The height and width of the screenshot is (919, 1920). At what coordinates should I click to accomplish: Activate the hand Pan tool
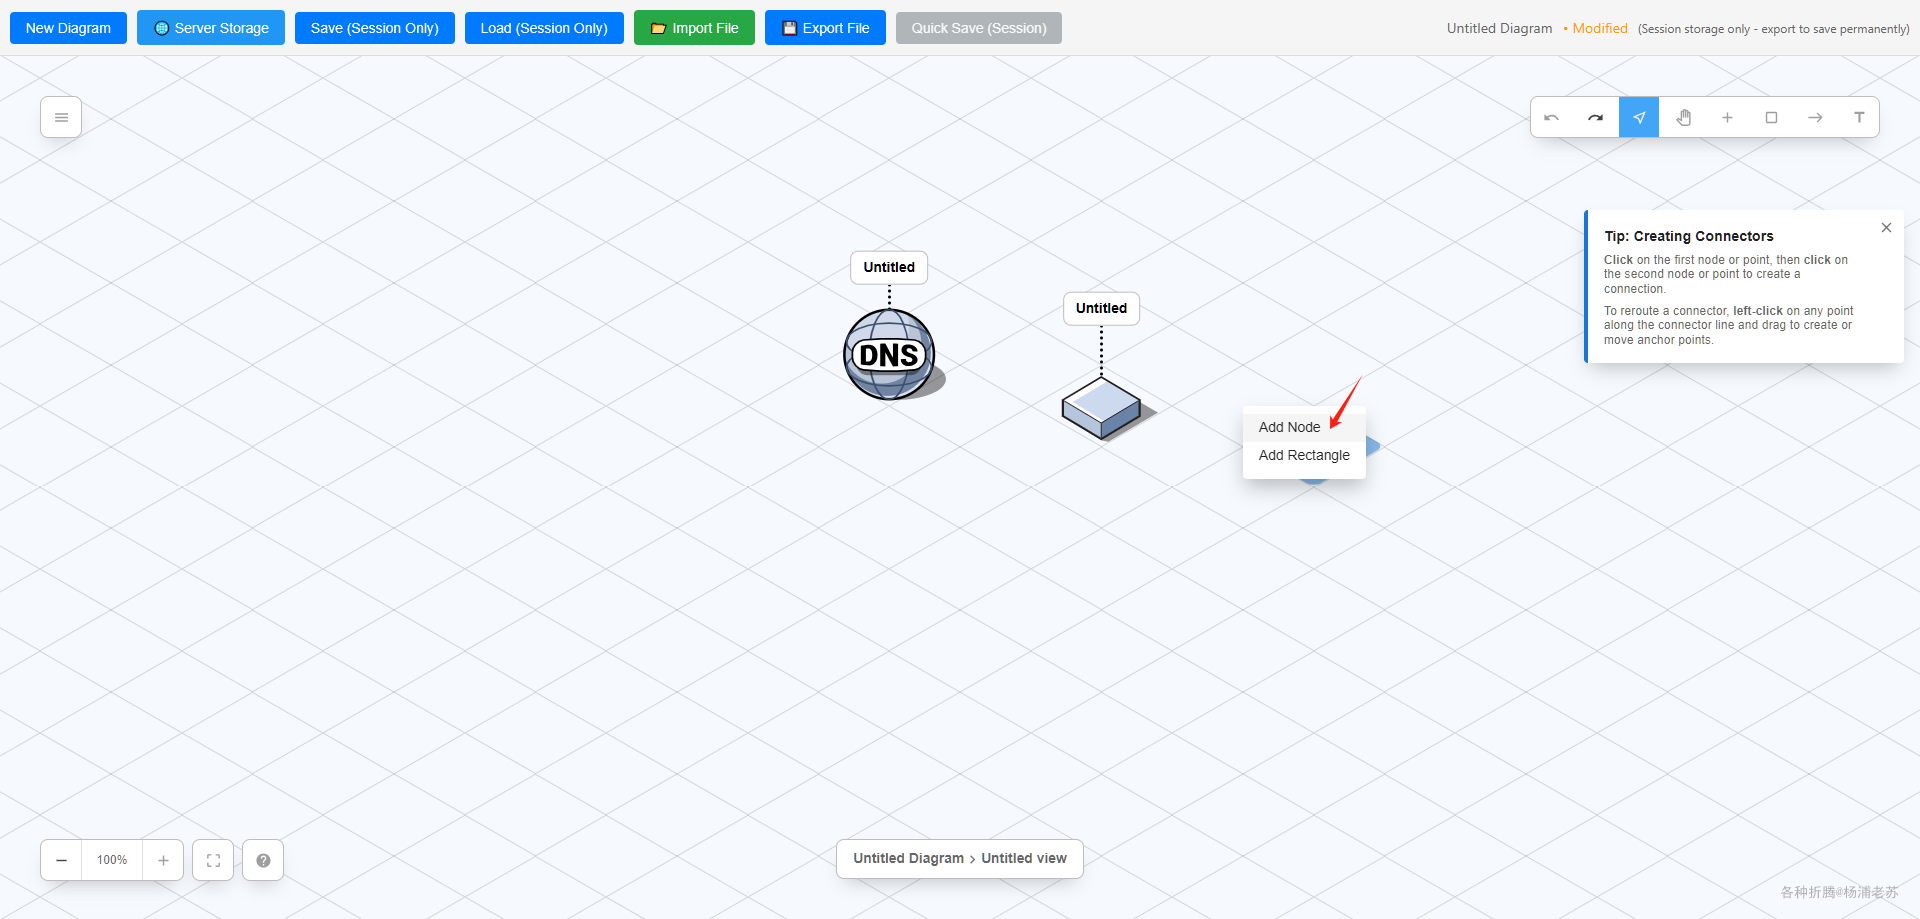1683,117
